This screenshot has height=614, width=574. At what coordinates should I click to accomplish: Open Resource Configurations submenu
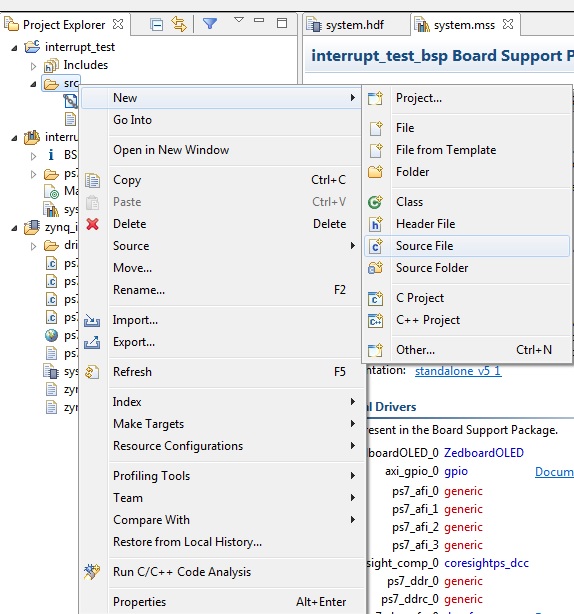pos(222,446)
